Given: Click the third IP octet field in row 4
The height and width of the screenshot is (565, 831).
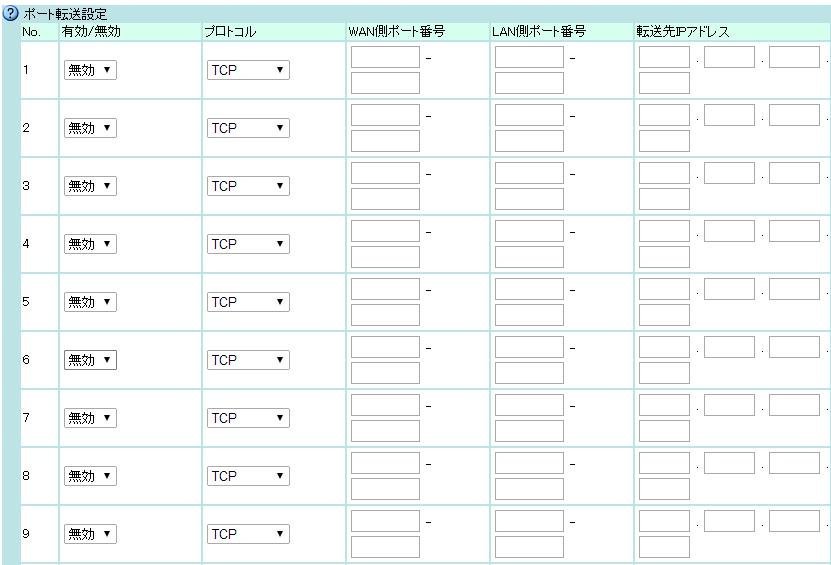Looking at the screenshot, I should click(x=794, y=231).
